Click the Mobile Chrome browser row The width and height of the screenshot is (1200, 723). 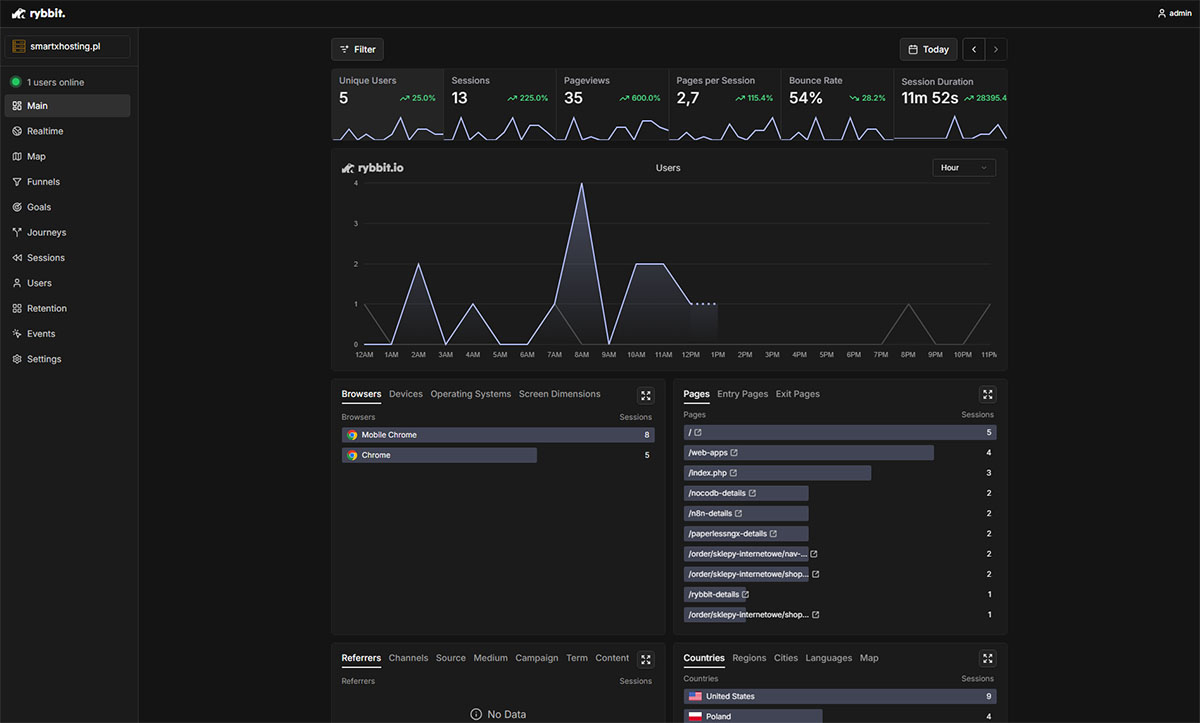click(x=497, y=435)
